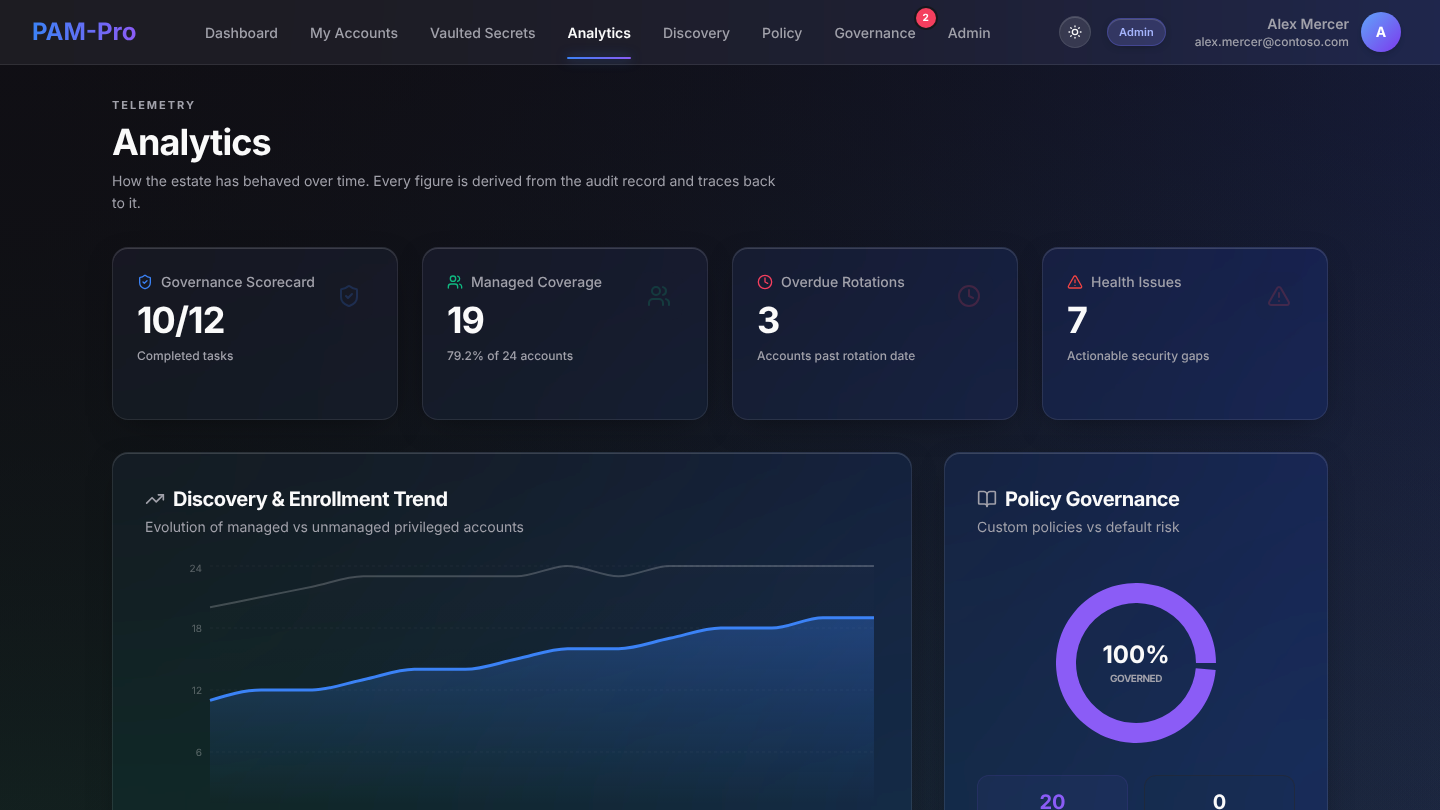Click the '79.2% of 24 accounts' text
1440x810 pixels.
510,356
